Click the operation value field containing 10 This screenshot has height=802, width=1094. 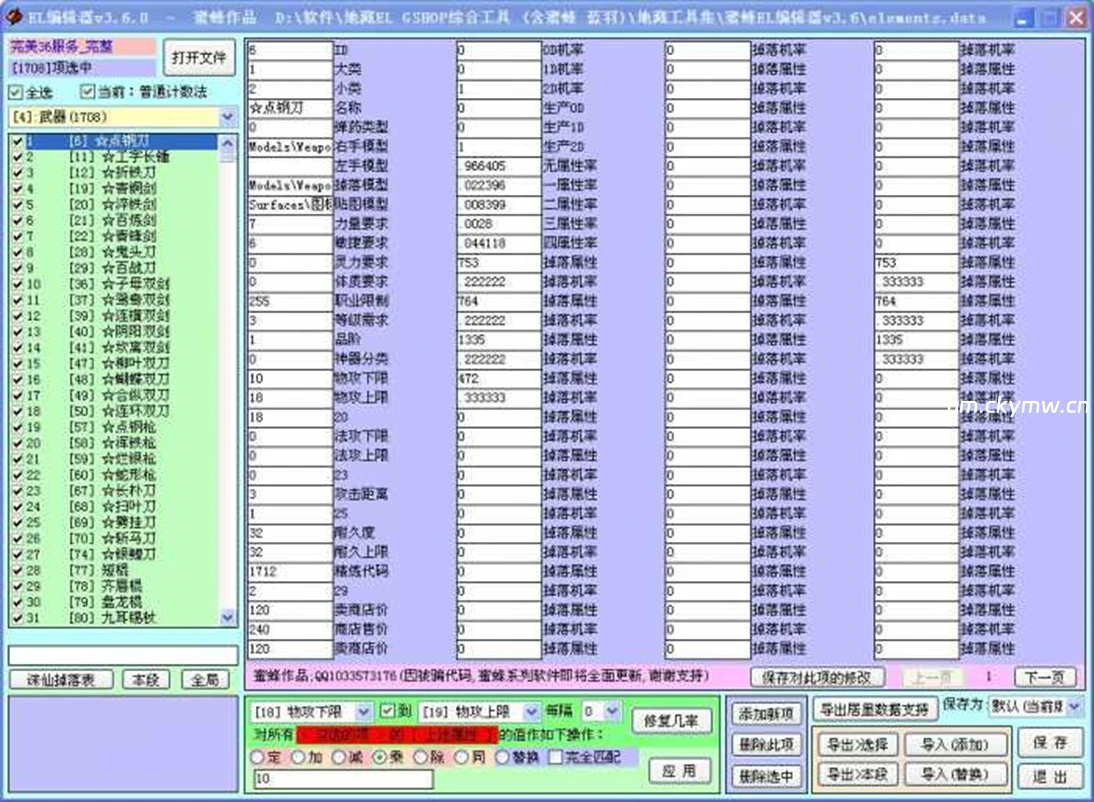343,778
